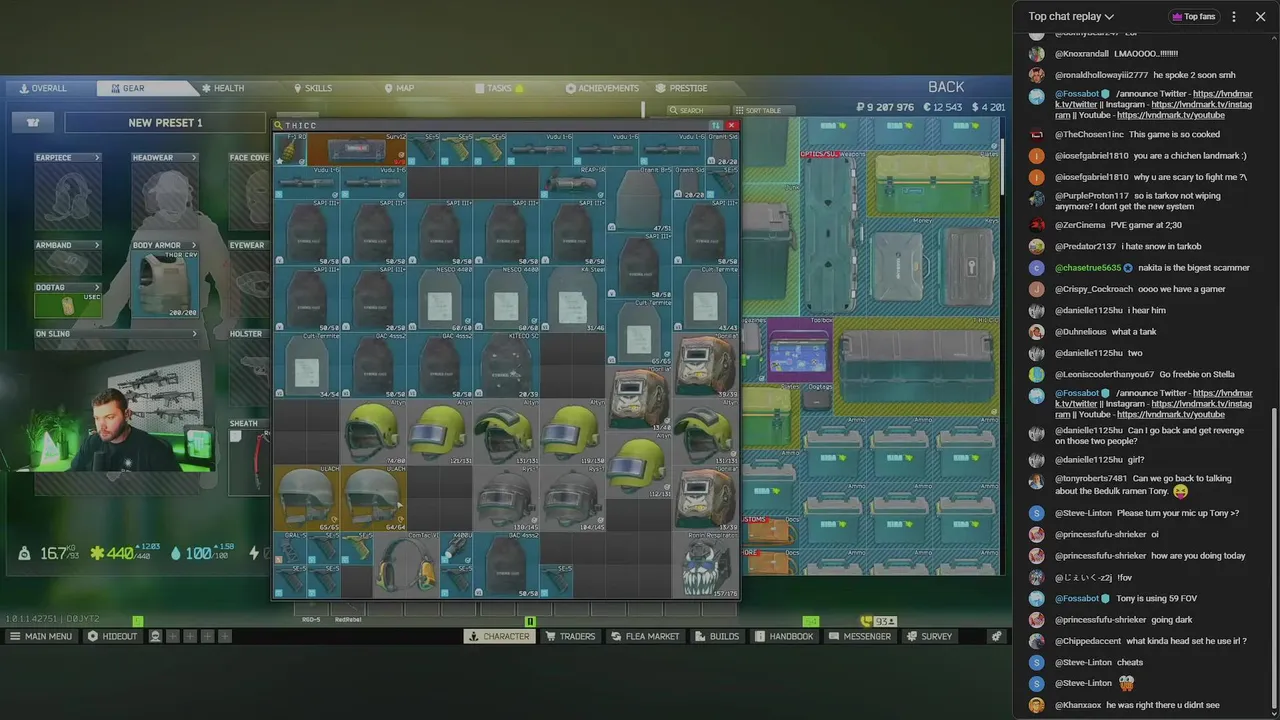Expand the DOGTAG slot arrow
The image size is (1280, 720).
(x=97, y=288)
